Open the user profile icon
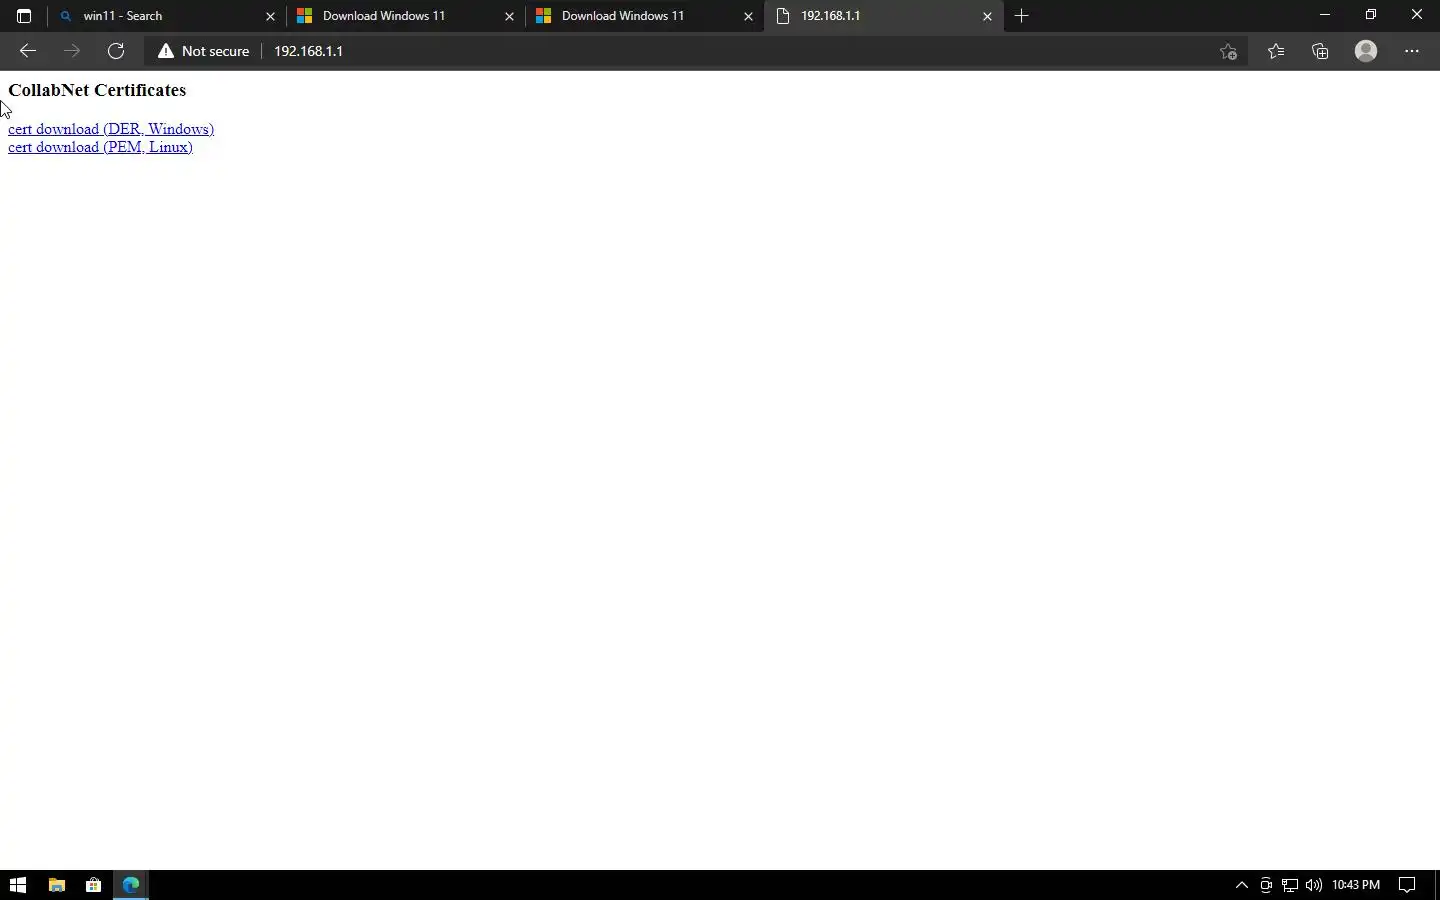 pyautogui.click(x=1366, y=51)
